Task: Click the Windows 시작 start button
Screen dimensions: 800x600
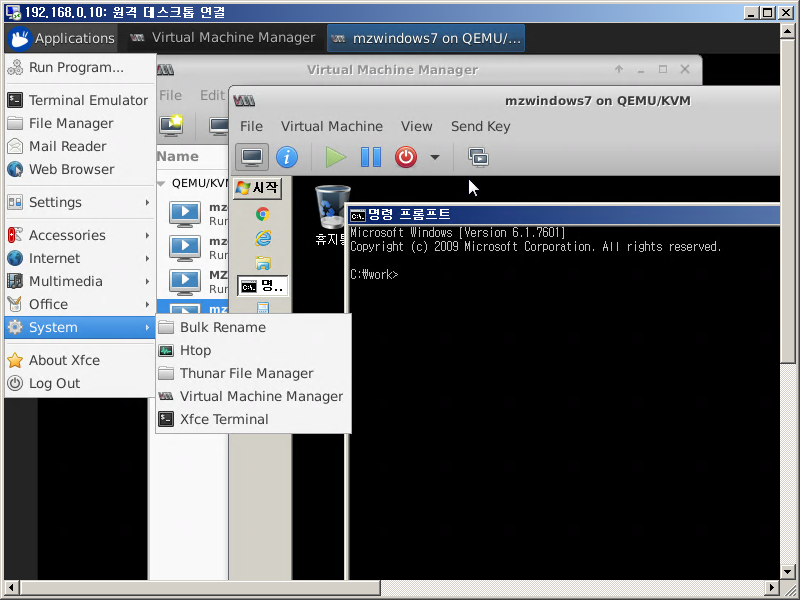Action: point(258,188)
